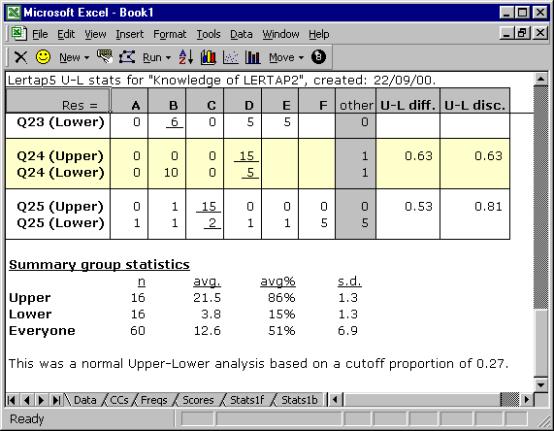Click the vertical scrollbar down arrow
Screen dimensions: 554x431
(541, 385)
